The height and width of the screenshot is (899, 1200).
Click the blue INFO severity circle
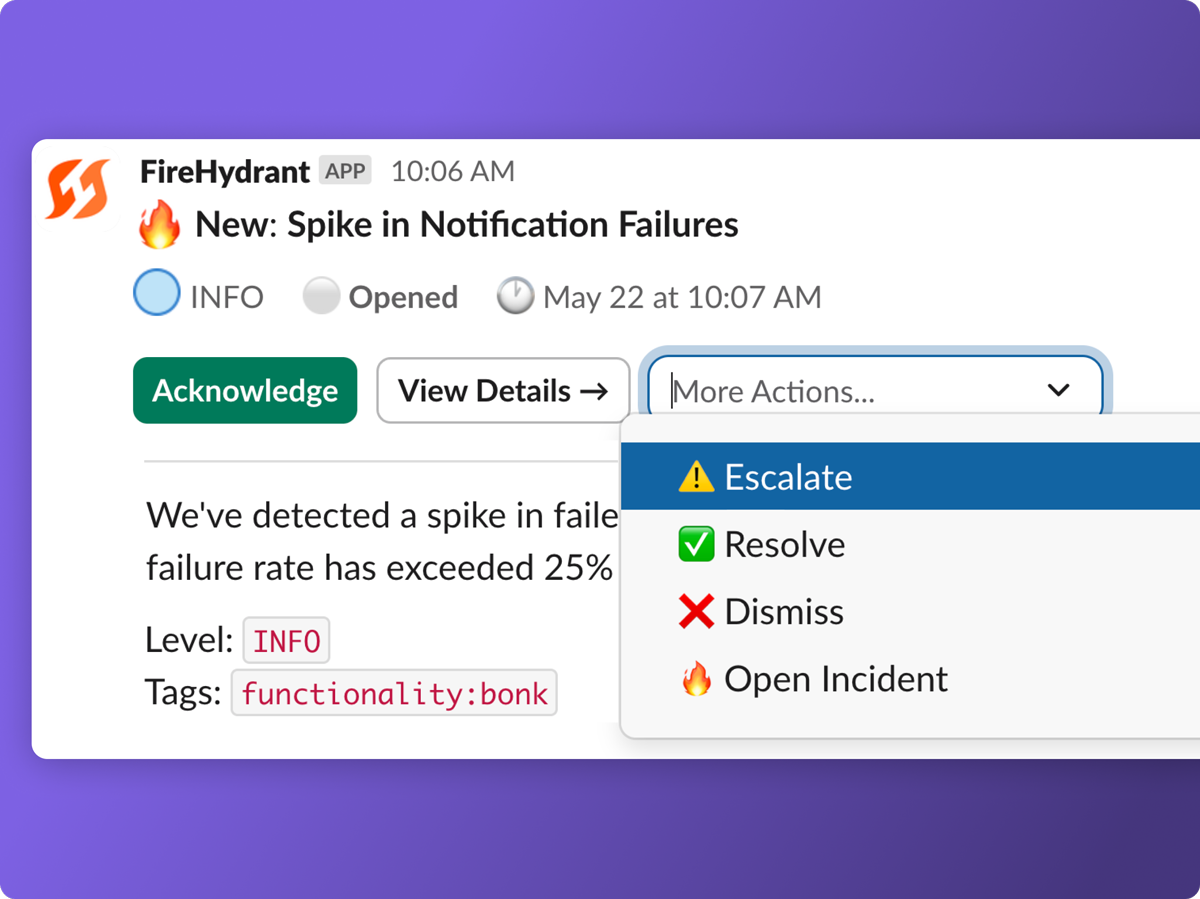[157, 294]
